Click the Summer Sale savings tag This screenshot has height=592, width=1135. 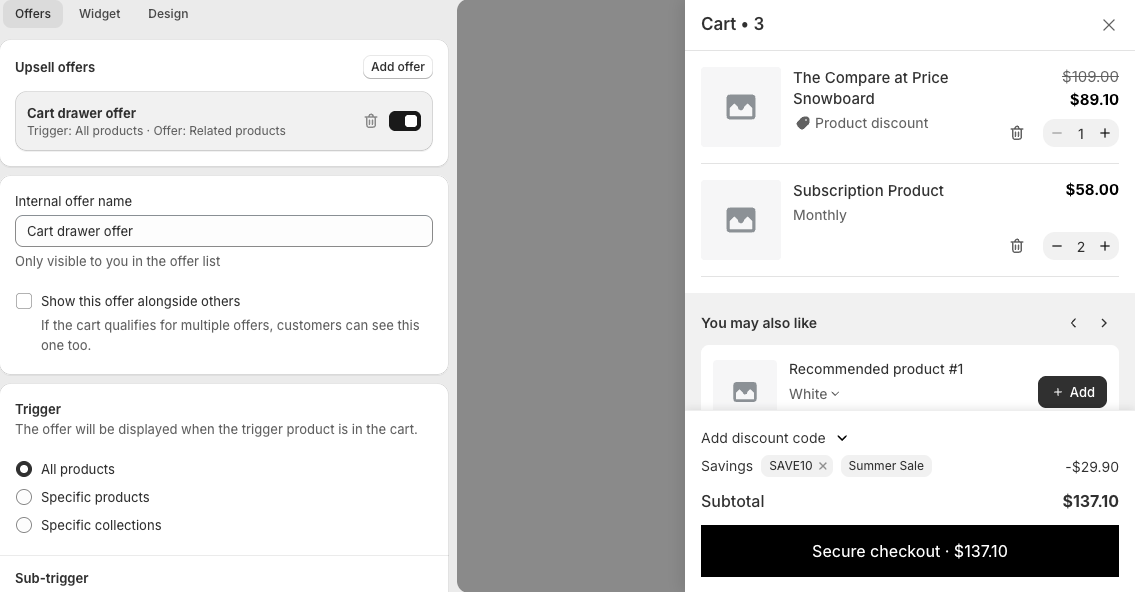pyautogui.click(x=886, y=466)
